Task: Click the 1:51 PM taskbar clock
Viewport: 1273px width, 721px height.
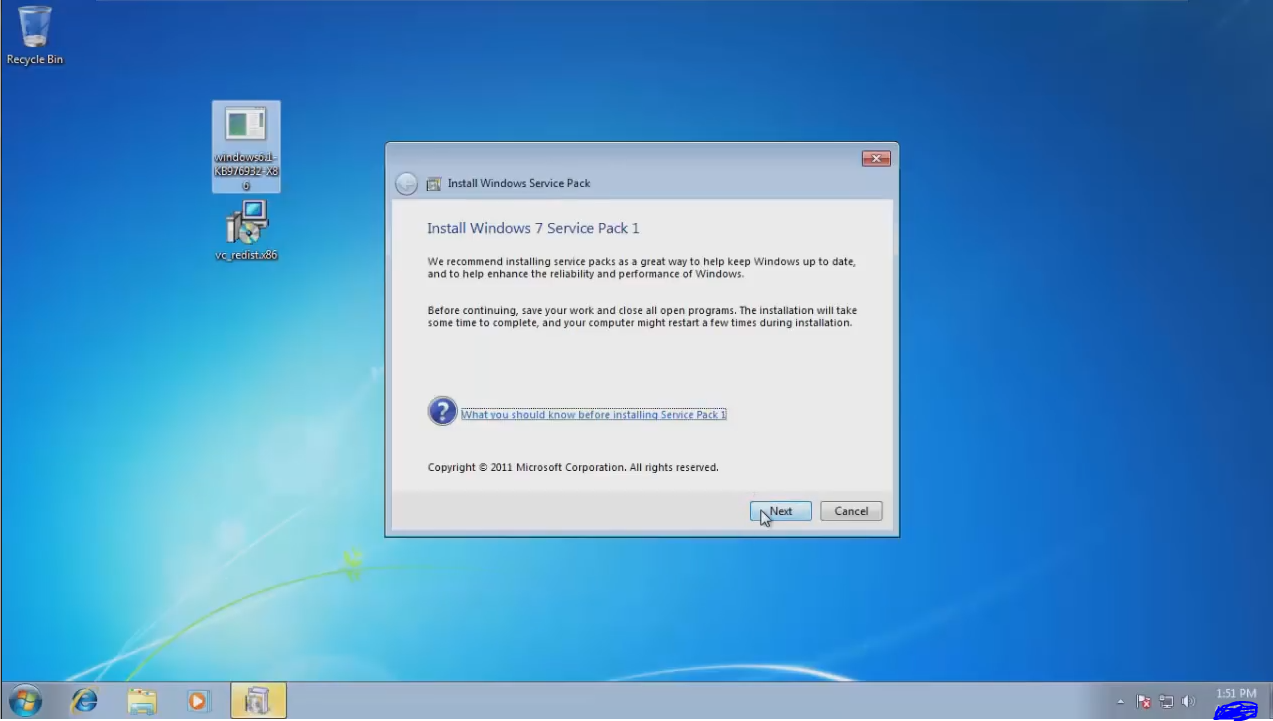Action: (x=1236, y=694)
